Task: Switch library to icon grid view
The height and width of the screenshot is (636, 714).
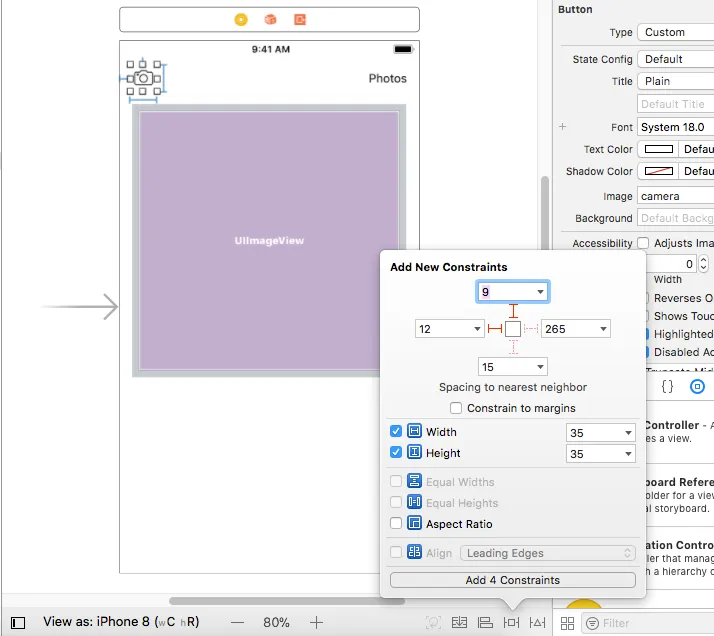Action: [567, 623]
